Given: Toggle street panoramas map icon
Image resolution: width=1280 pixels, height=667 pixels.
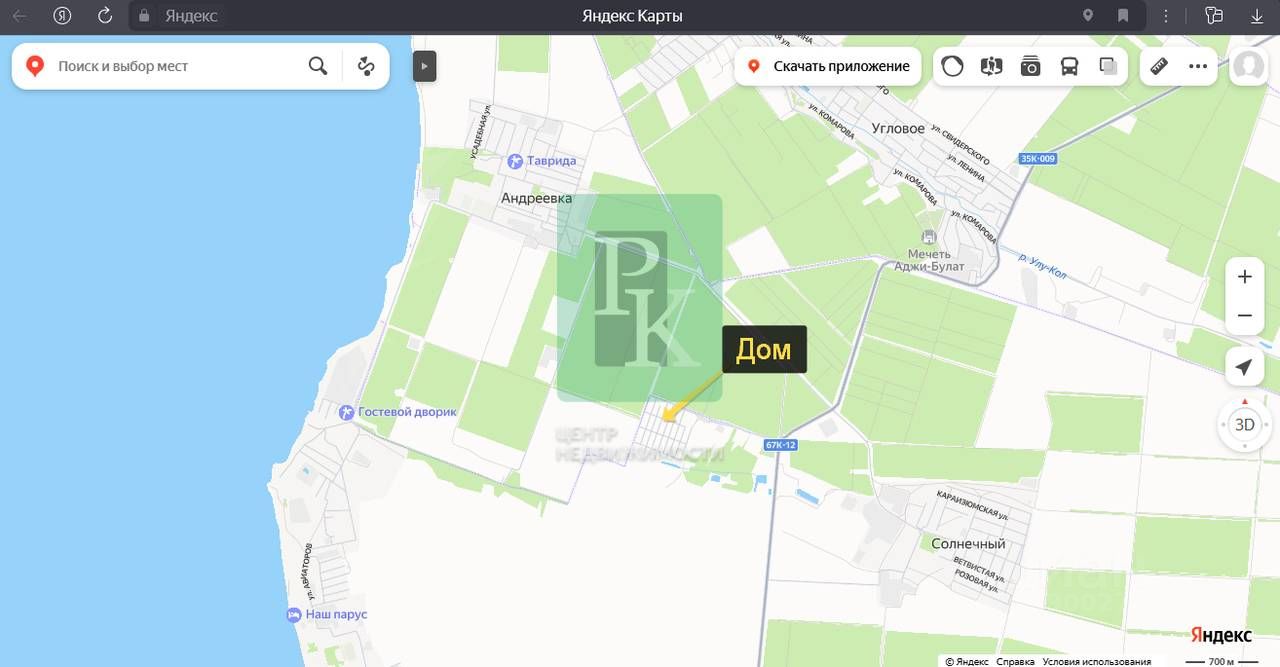Looking at the screenshot, I should tap(992, 66).
